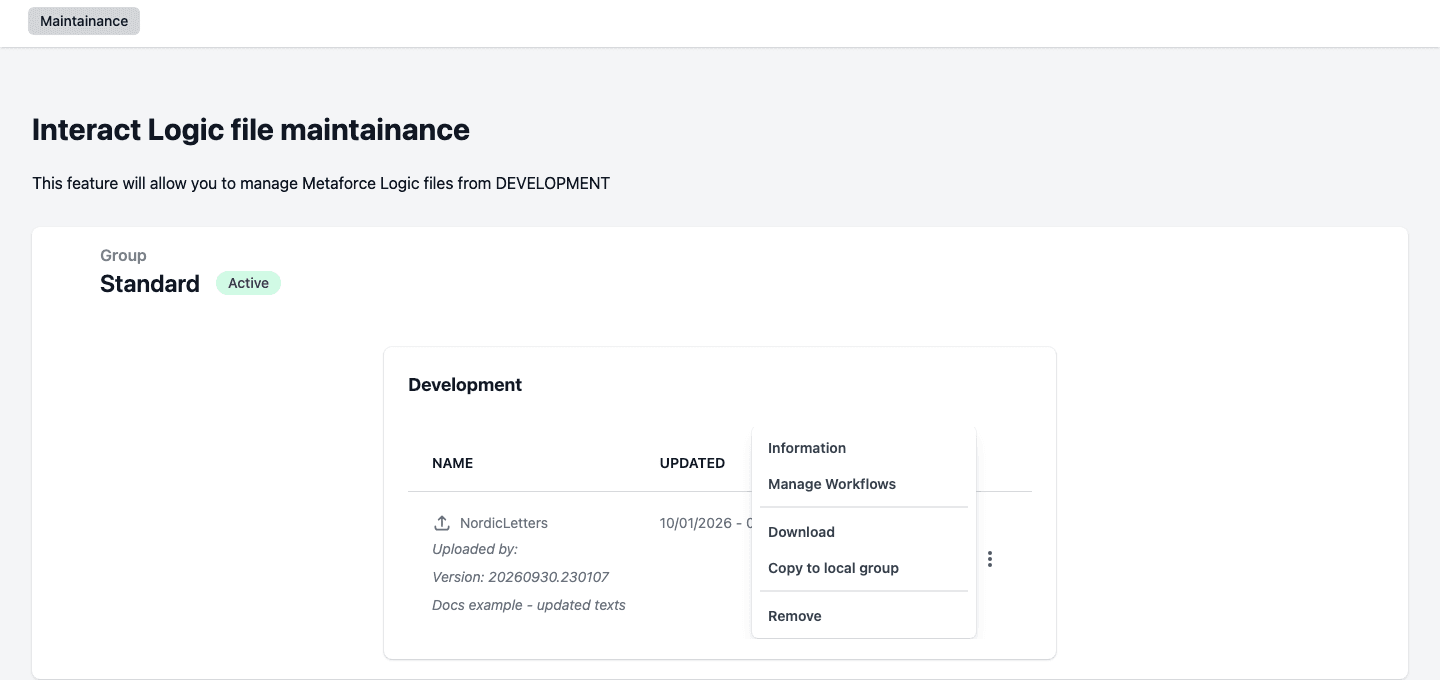Viewport: 1440px width, 680px height.
Task: Click the Uploaded by: label
Action: pyautogui.click(x=475, y=549)
